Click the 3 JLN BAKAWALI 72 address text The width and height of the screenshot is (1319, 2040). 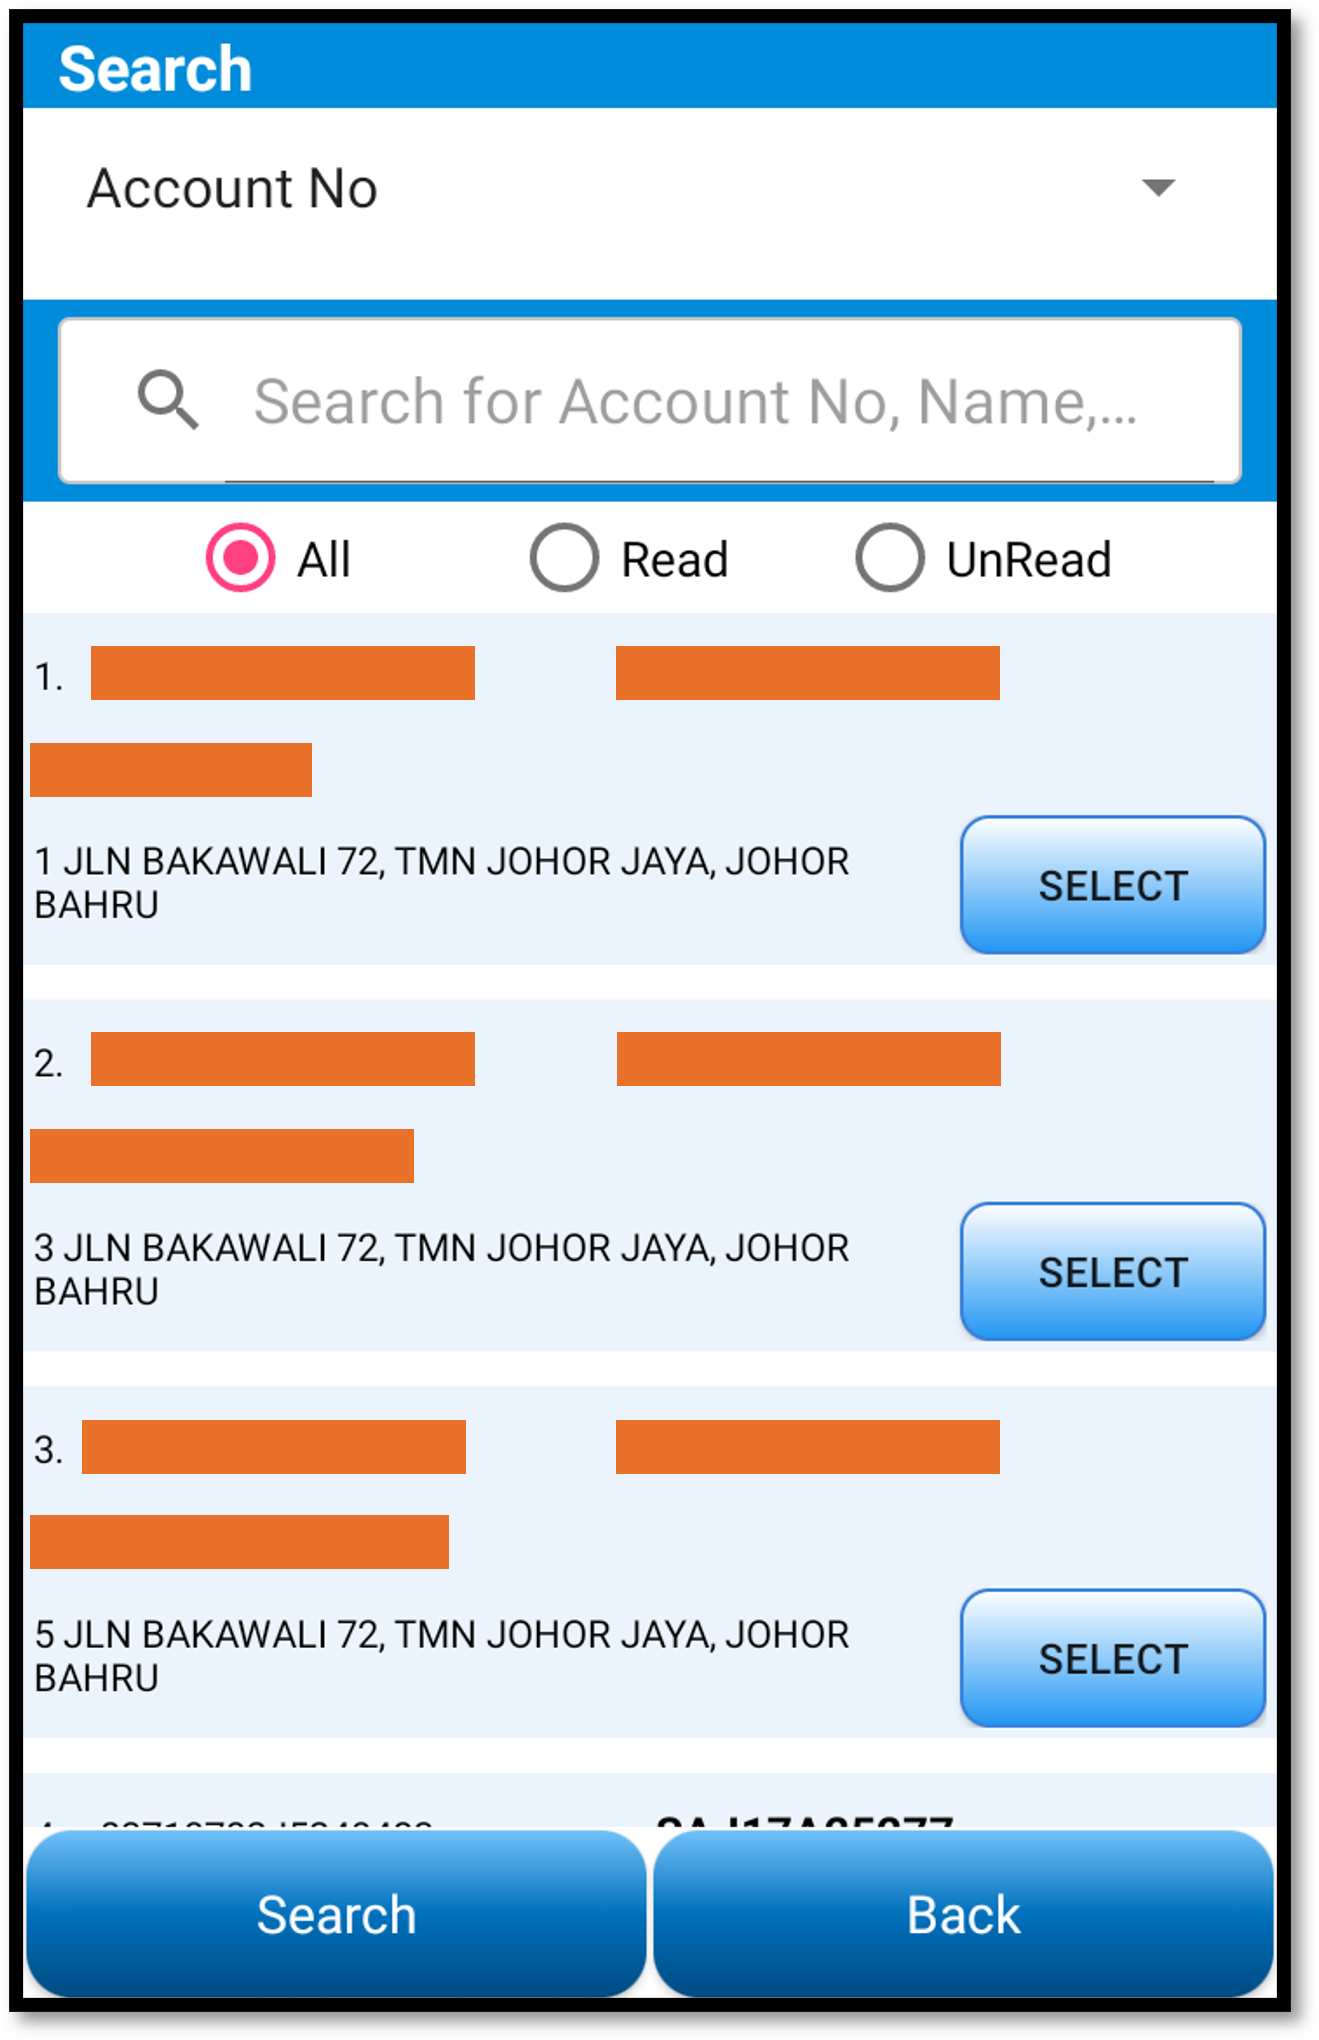pos(441,1270)
